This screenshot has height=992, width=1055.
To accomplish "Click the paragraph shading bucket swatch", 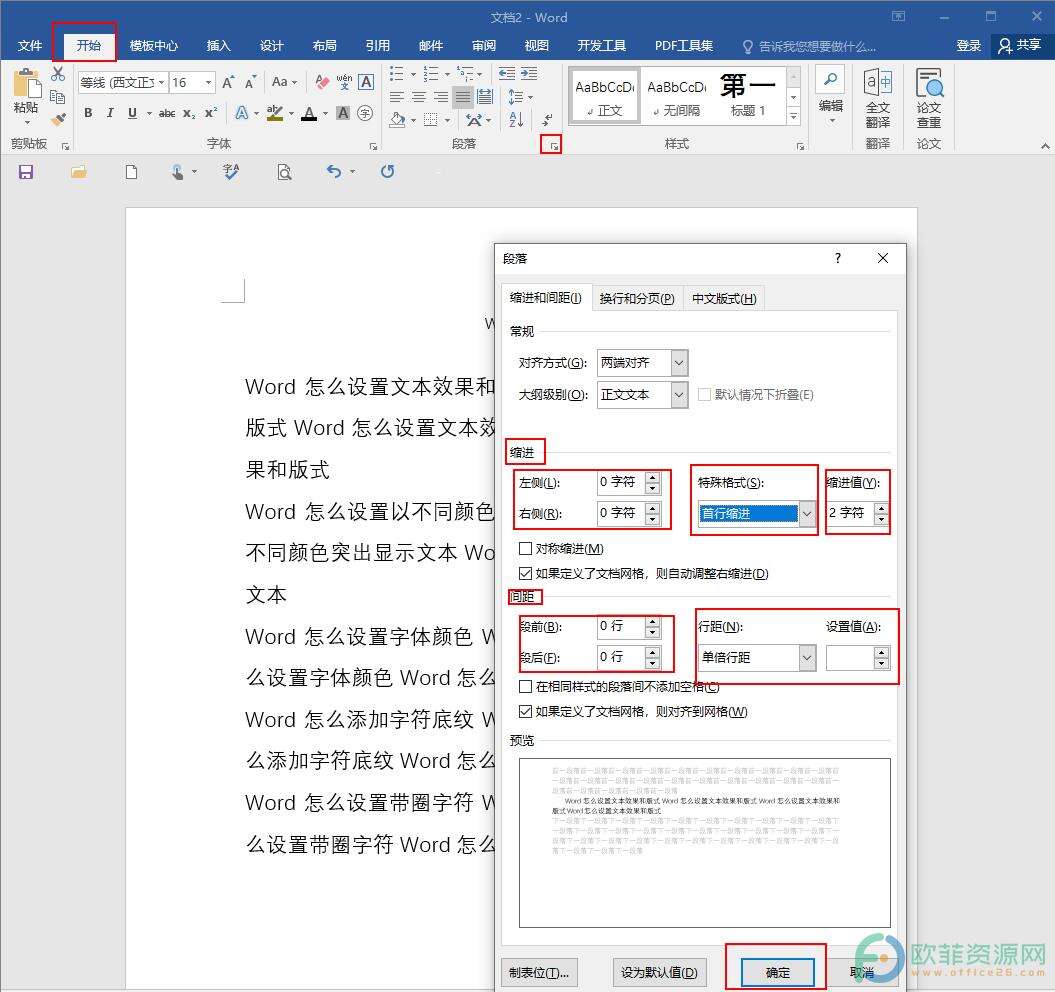I will tap(398, 120).
